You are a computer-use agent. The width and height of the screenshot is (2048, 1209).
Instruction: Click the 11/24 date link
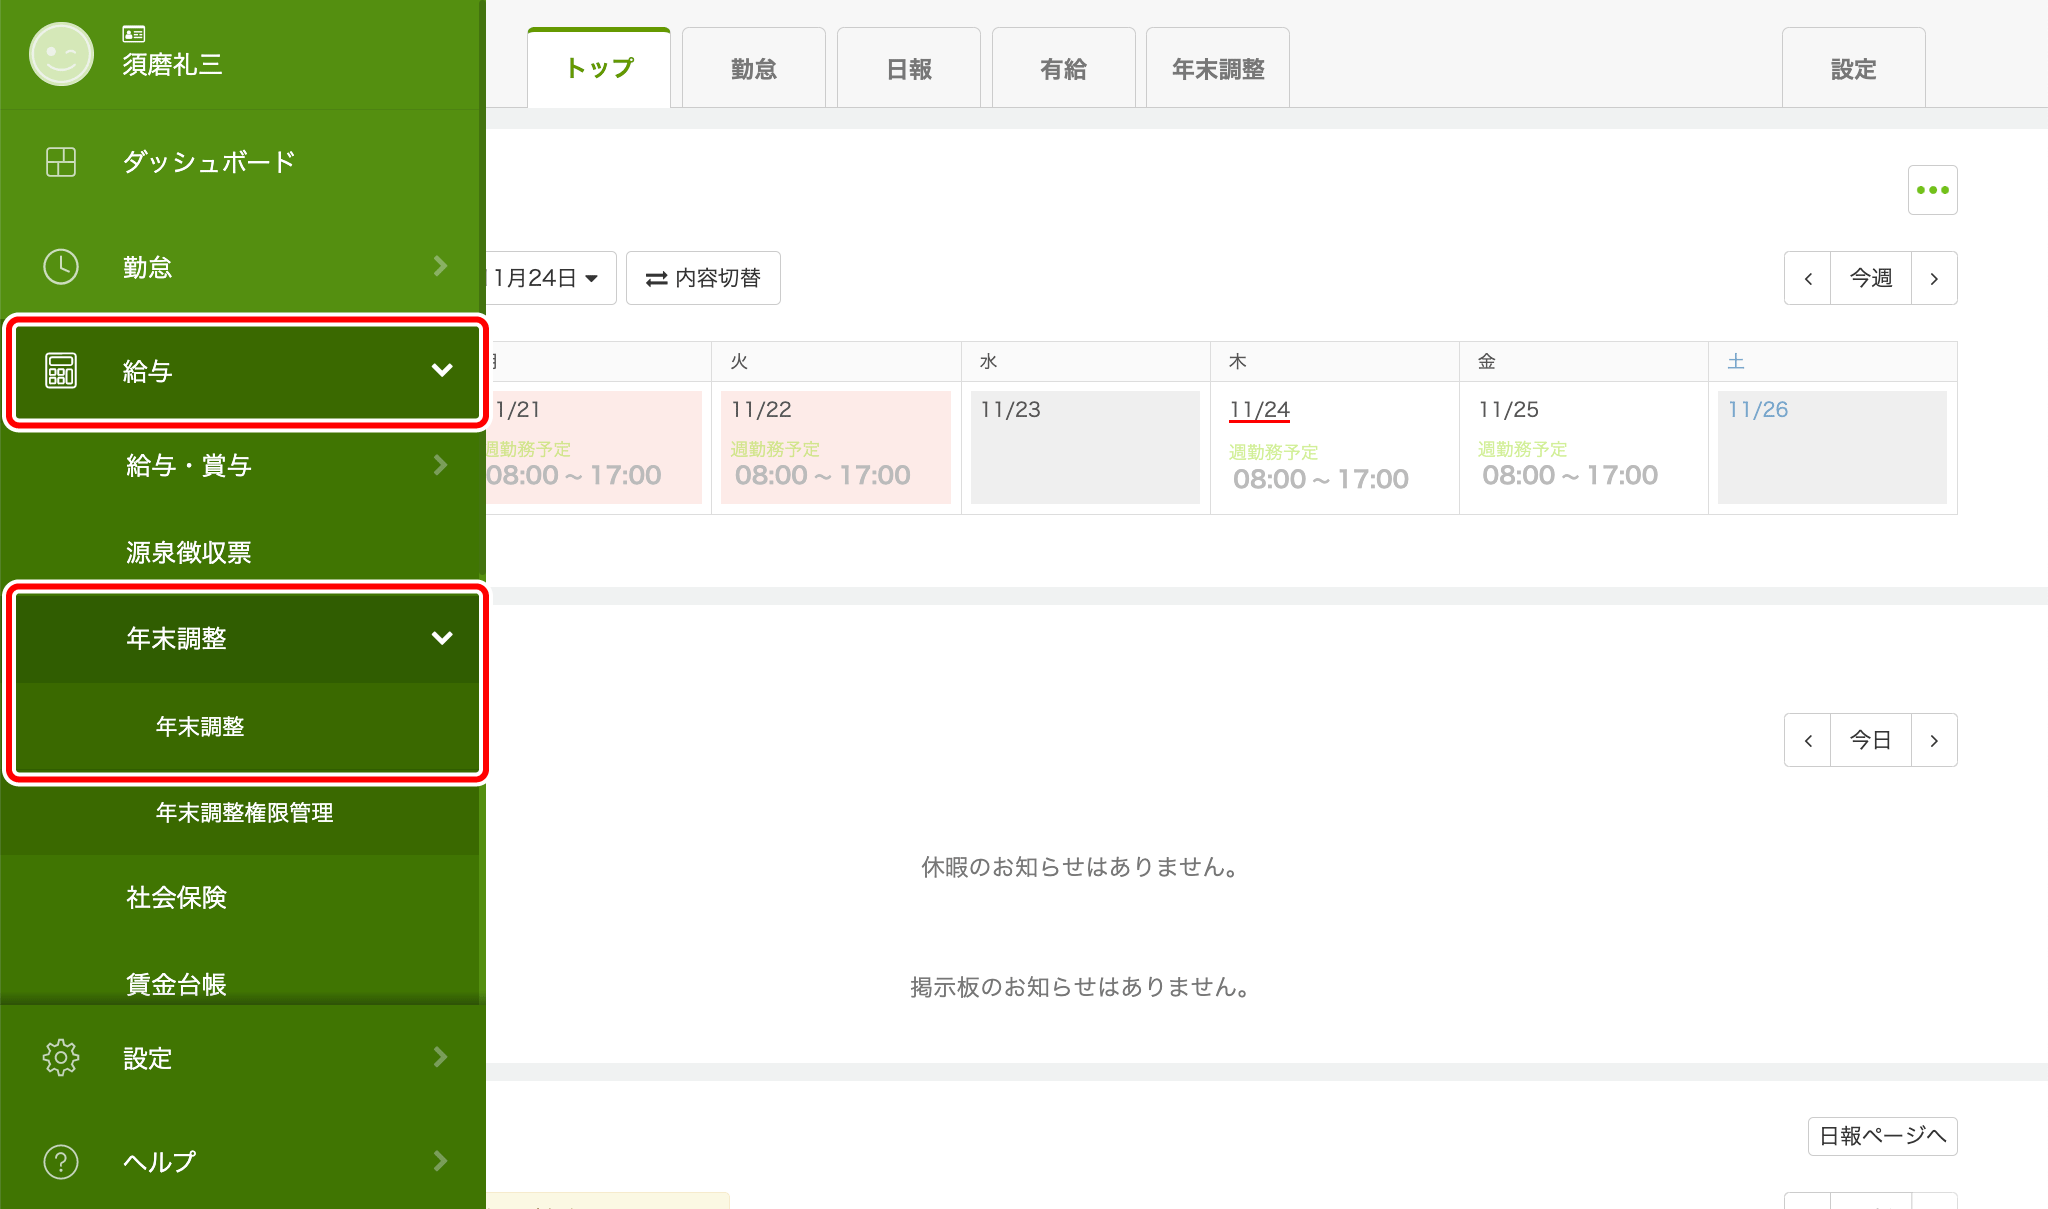(1259, 410)
